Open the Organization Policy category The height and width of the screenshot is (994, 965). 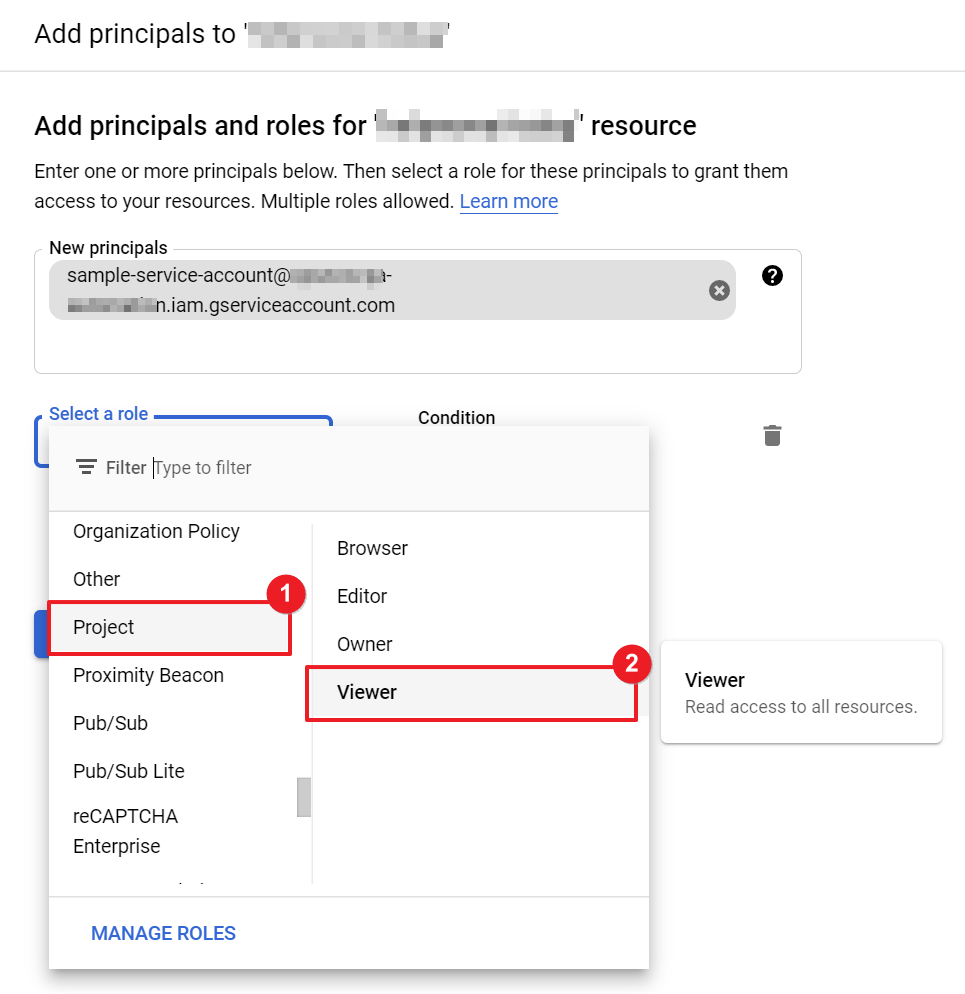click(x=156, y=531)
